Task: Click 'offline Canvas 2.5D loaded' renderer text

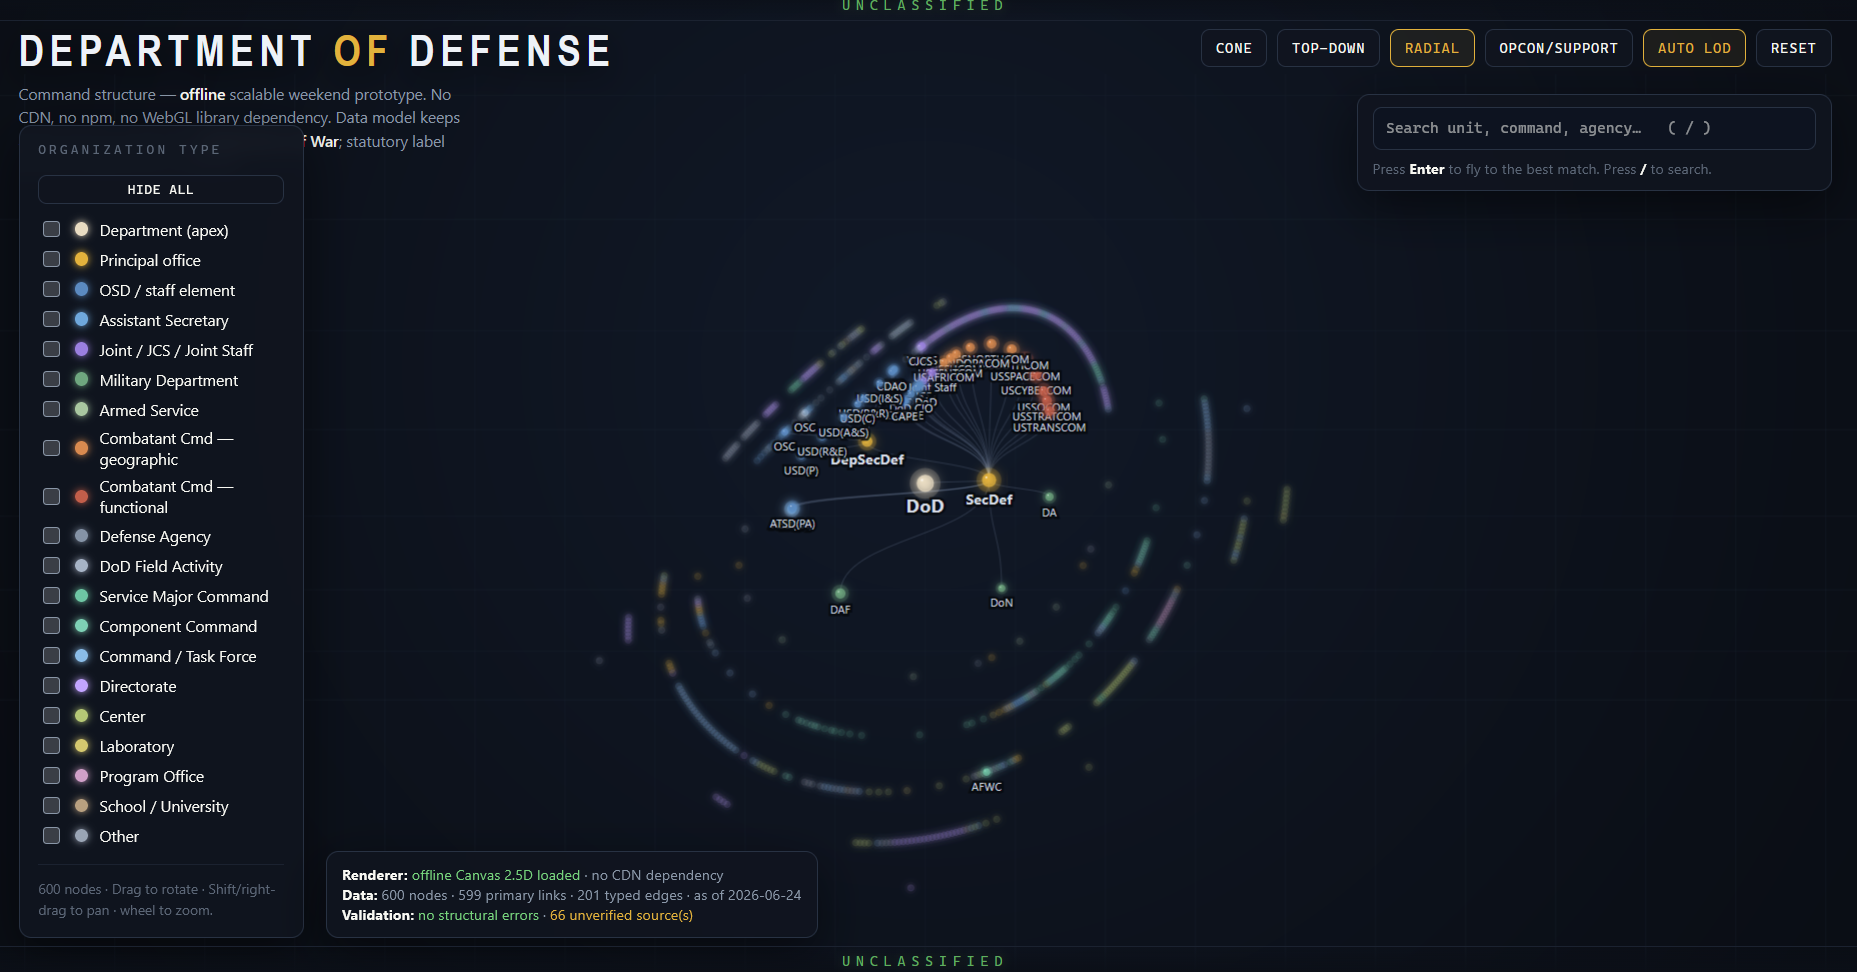Action: click(x=496, y=875)
